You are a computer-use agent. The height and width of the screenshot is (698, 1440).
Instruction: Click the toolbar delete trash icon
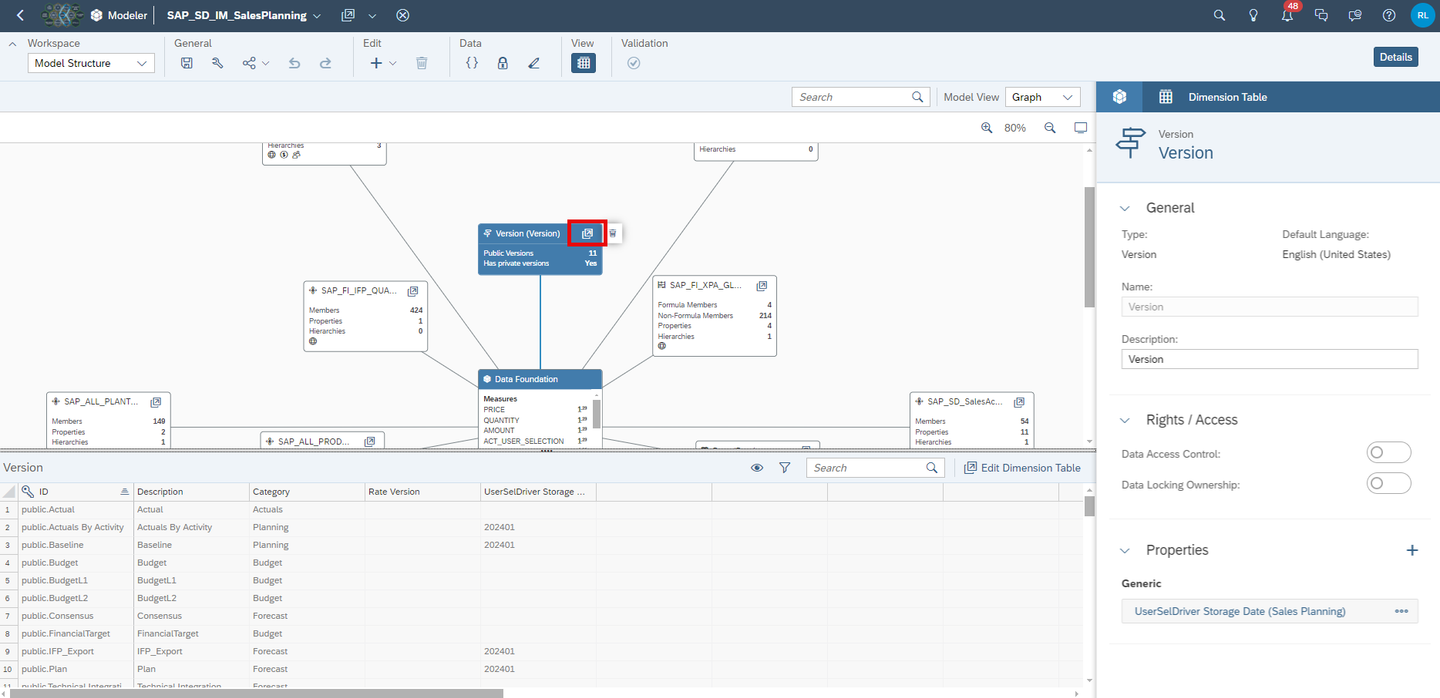coord(422,63)
